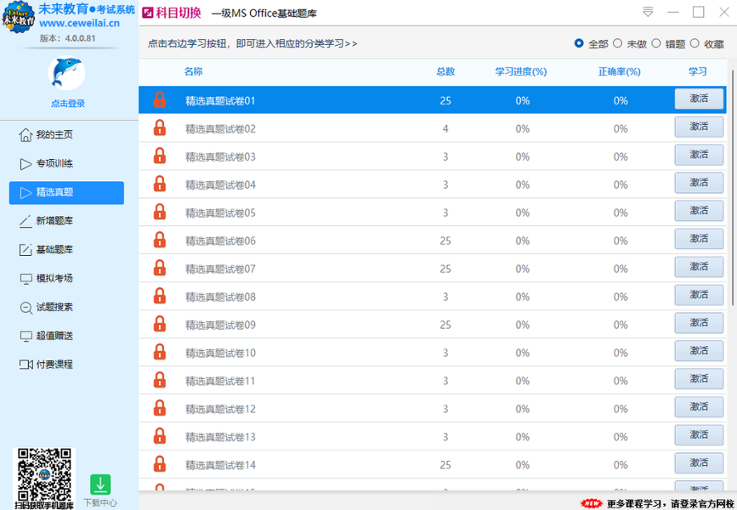Open 模拟考场 mock exam in sidebar

[x=54, y=278]
